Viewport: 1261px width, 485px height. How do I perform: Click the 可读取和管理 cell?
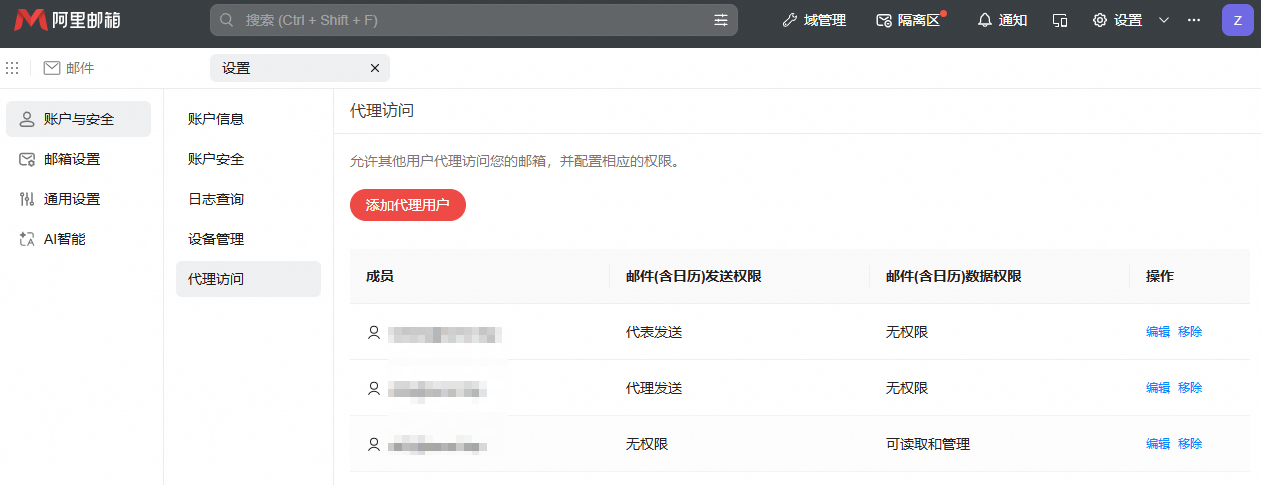click(928, 444)
